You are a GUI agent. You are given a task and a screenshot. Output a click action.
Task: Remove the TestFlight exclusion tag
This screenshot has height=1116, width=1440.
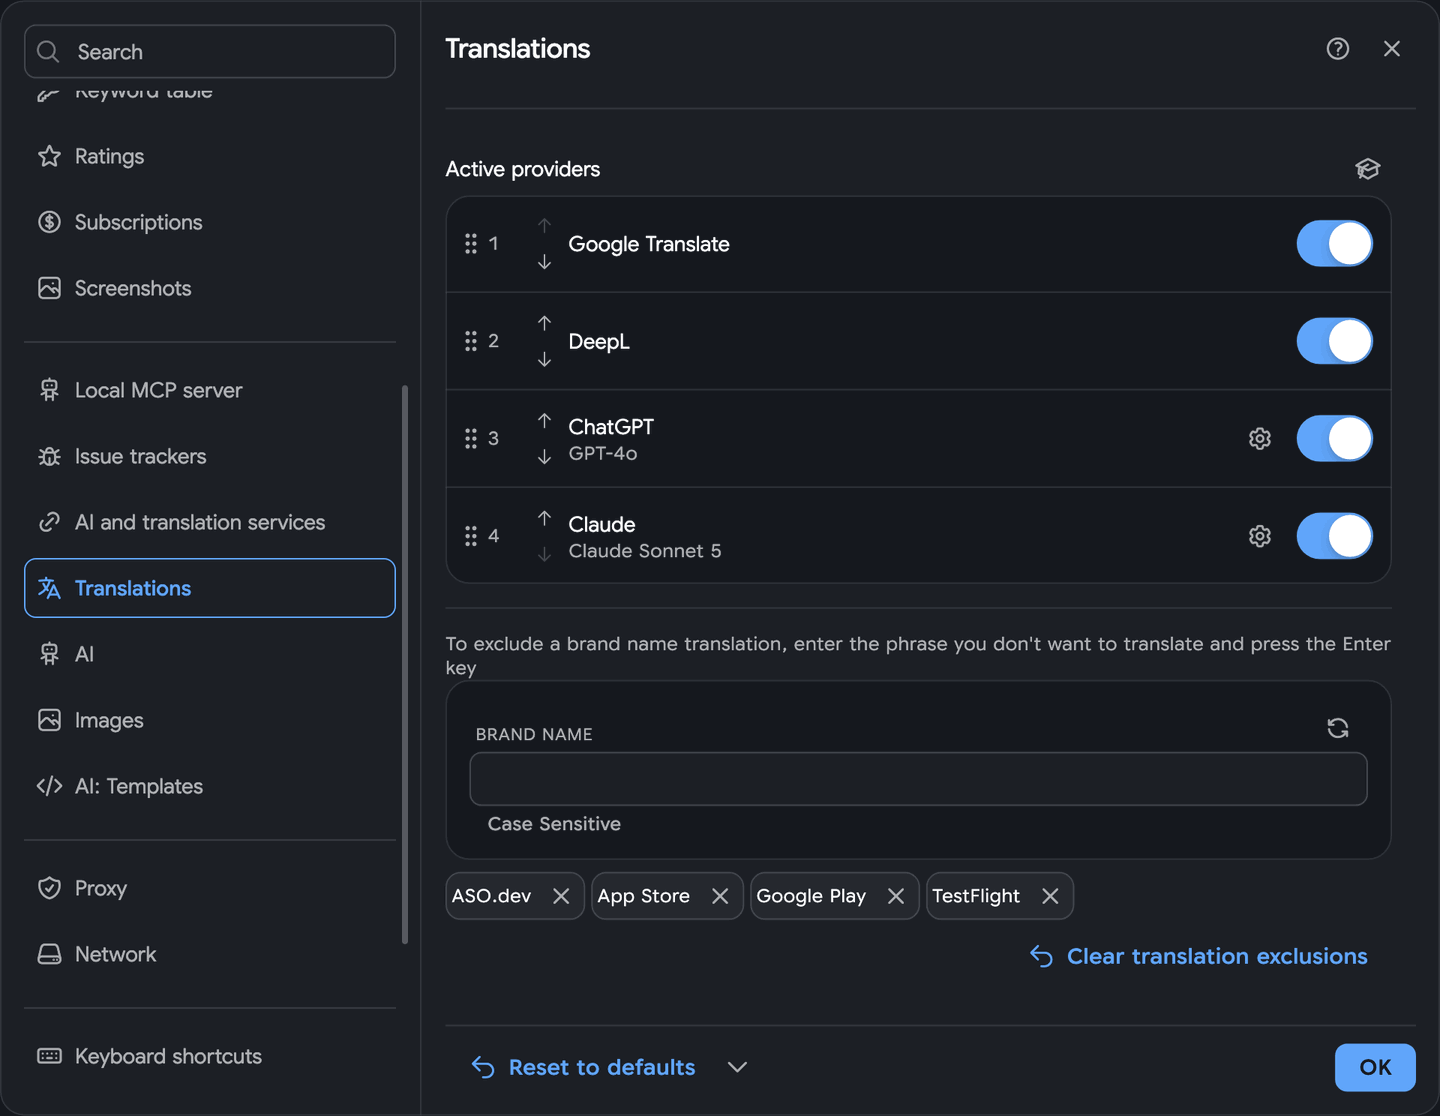pos(1050,896)
